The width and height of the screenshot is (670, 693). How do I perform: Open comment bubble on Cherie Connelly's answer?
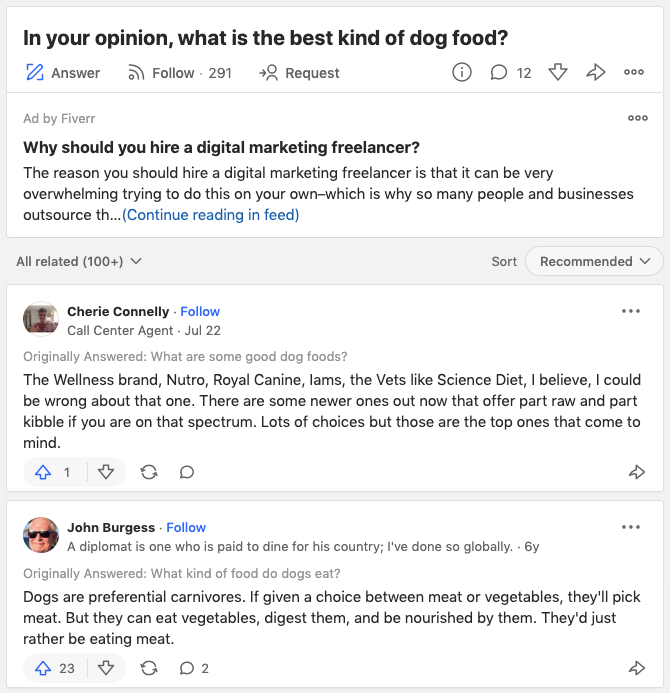click(x=186, y=472)
